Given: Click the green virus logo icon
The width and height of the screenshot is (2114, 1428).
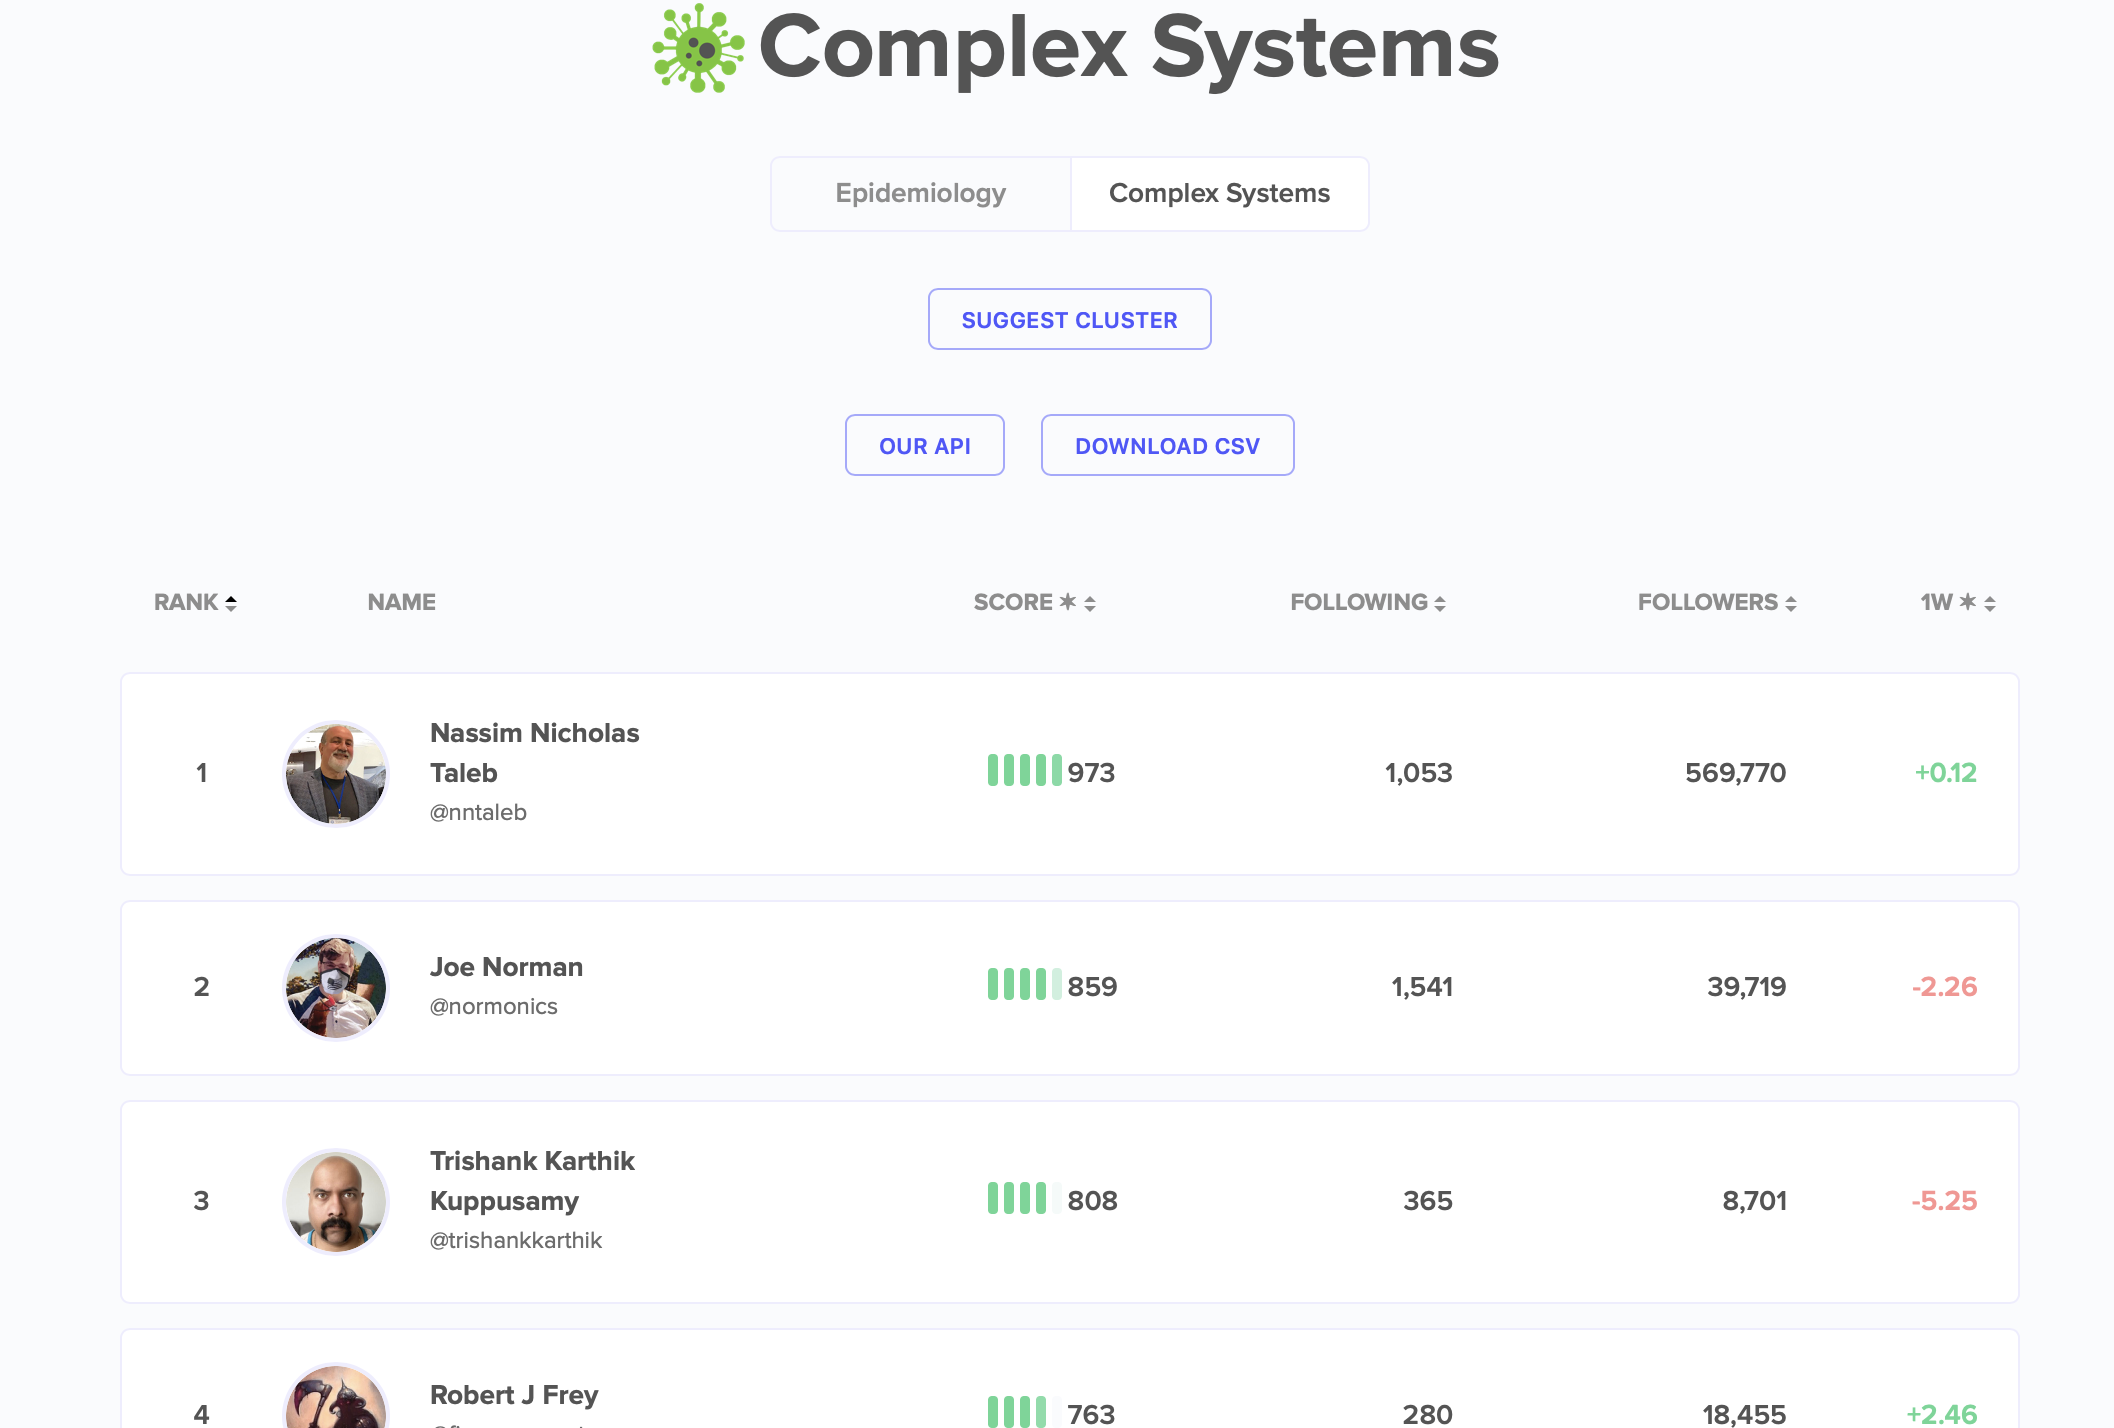Looking at the screenshot, I should (x=698, y=48).
